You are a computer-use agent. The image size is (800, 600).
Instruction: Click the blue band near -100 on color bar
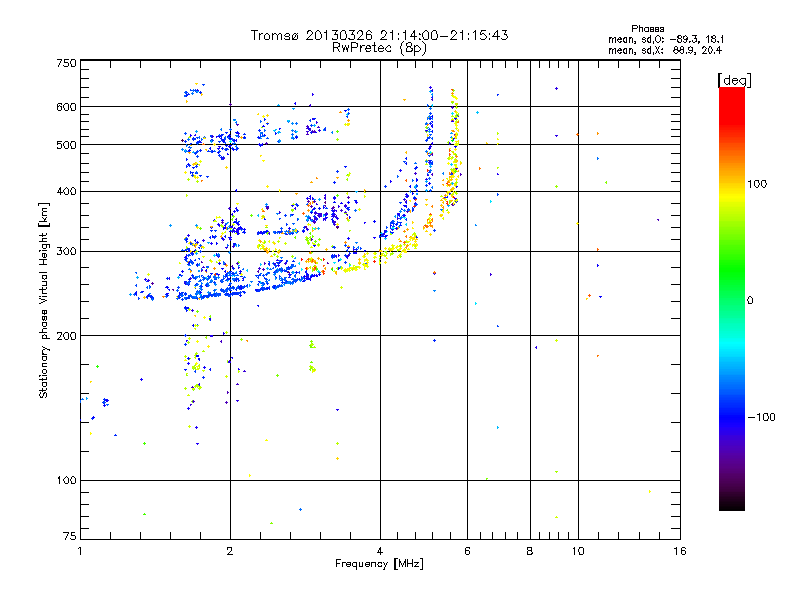tap(732, 416)
